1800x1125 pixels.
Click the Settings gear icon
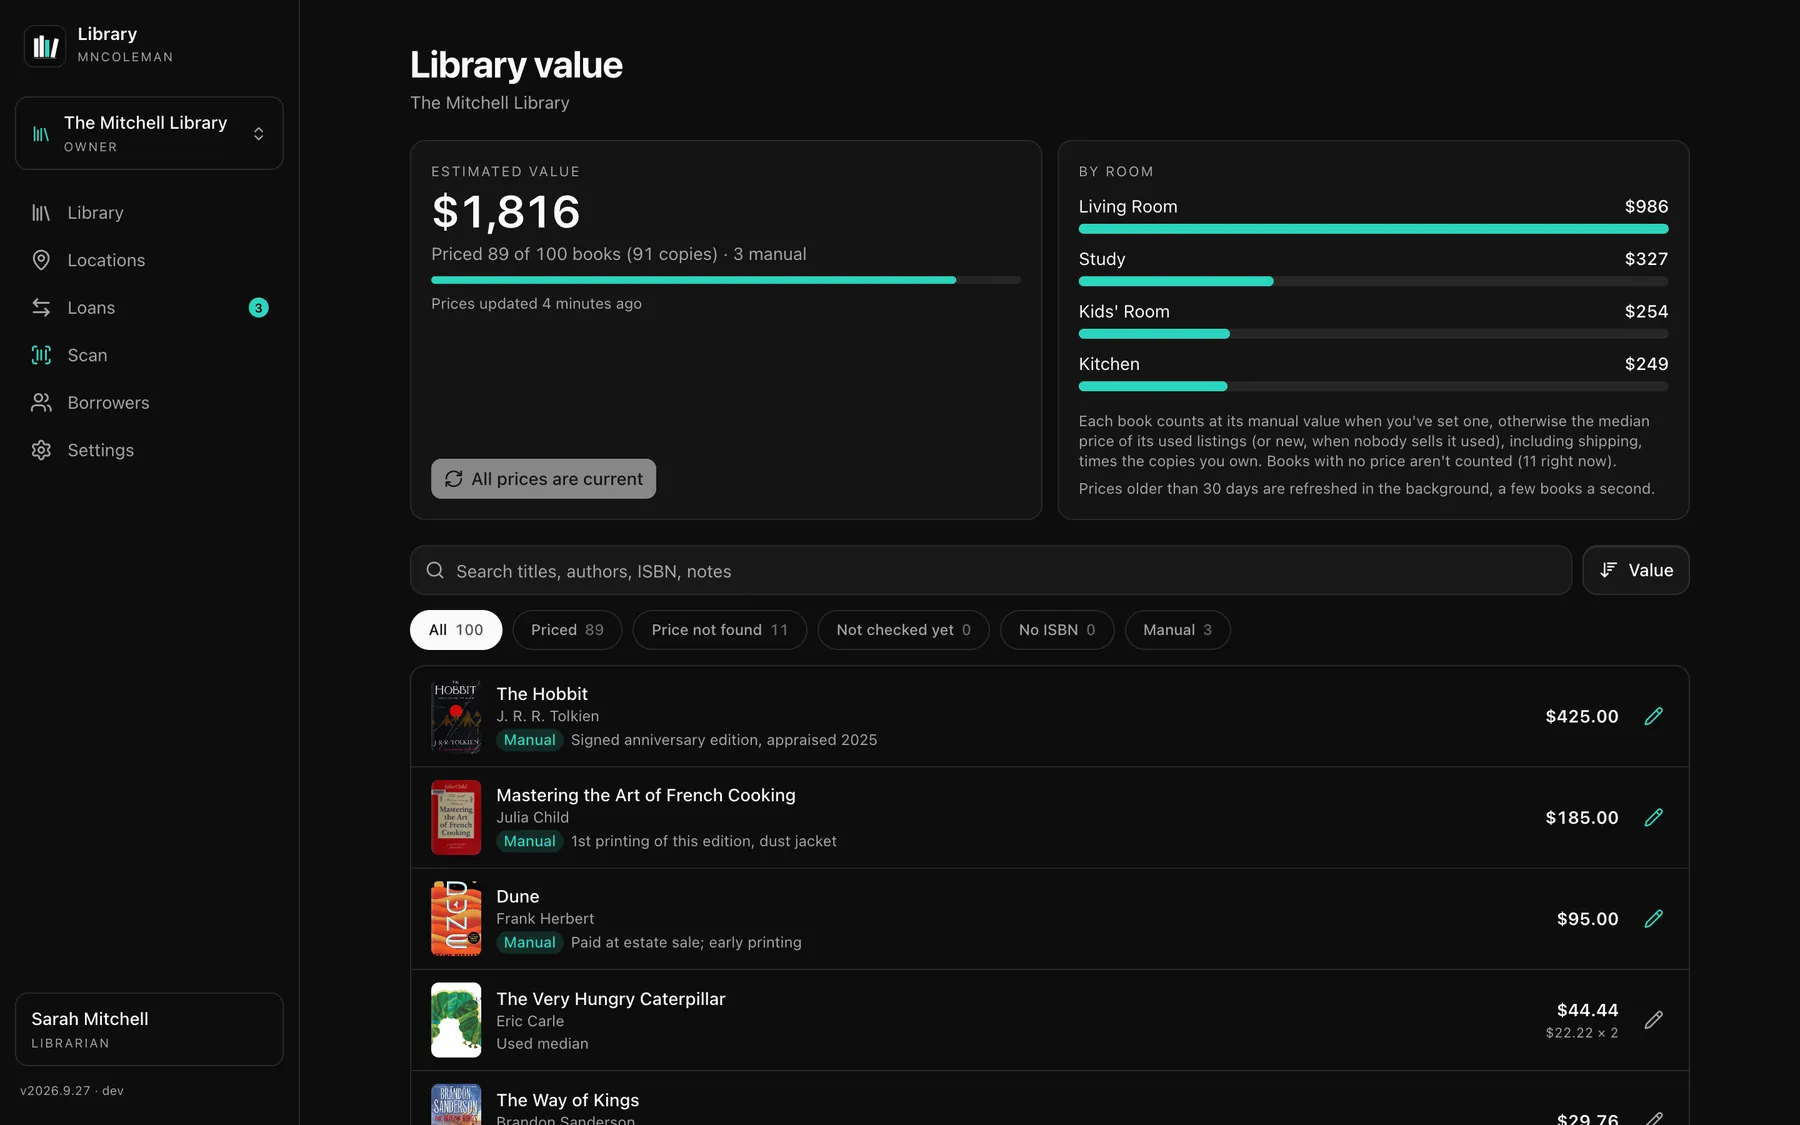(x=41, y=450)
